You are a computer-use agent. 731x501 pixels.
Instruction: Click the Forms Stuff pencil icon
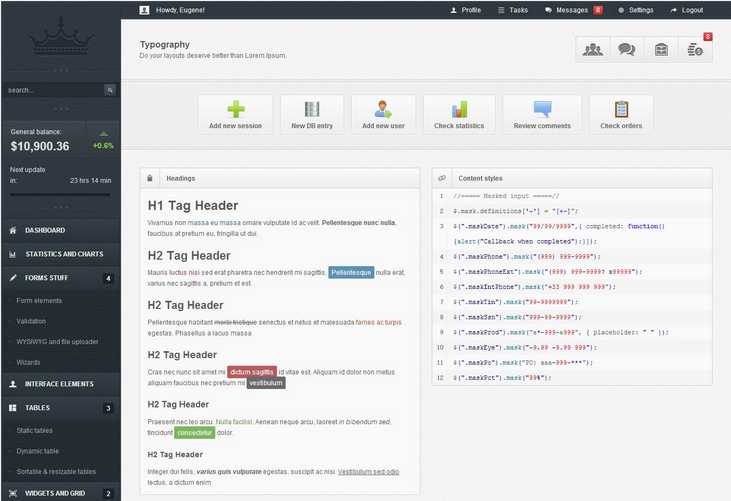[x=13, y=278]
